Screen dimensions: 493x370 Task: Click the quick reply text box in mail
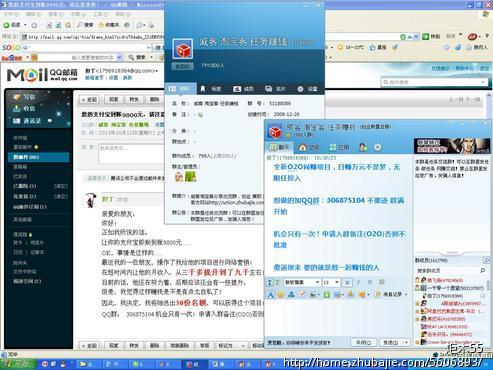click(x=131, y=154)
